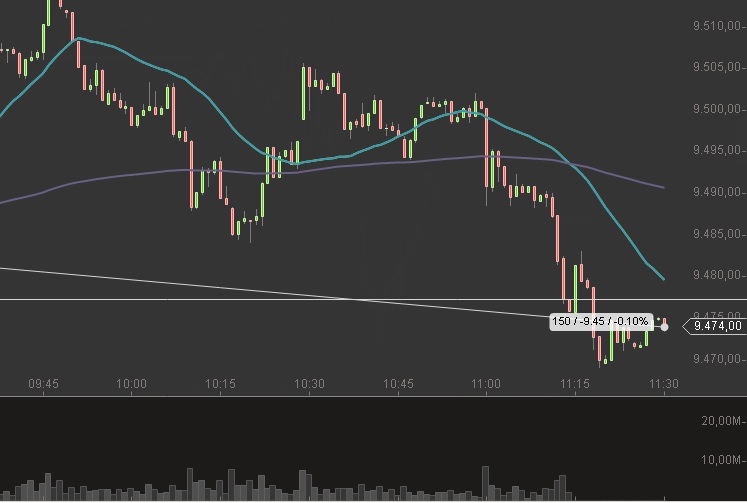
Task: Click the 10:45 time axis label
Action: pos(398,384)
